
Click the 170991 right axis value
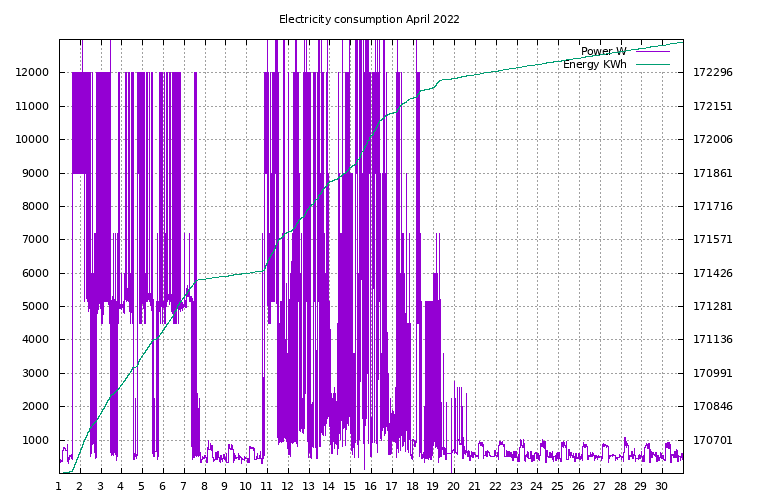click(713, 373)
